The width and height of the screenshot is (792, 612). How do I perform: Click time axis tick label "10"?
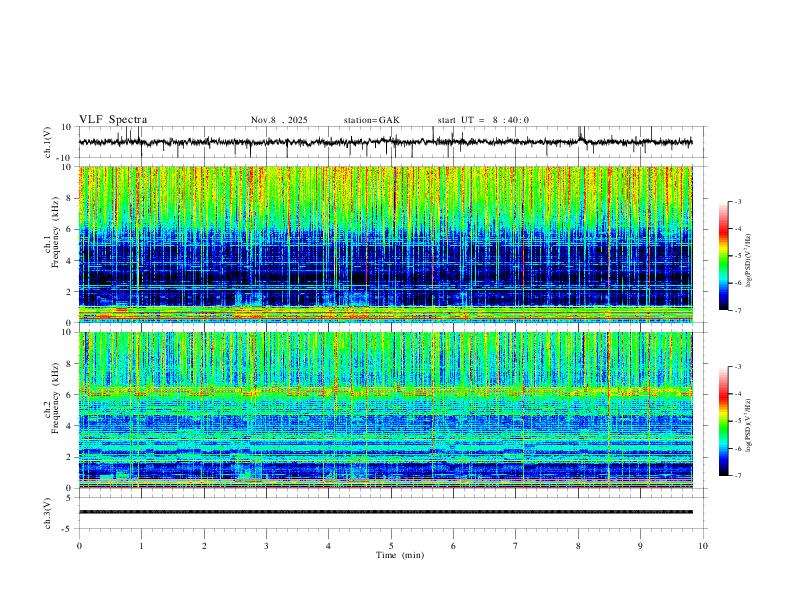click(703, 546)
